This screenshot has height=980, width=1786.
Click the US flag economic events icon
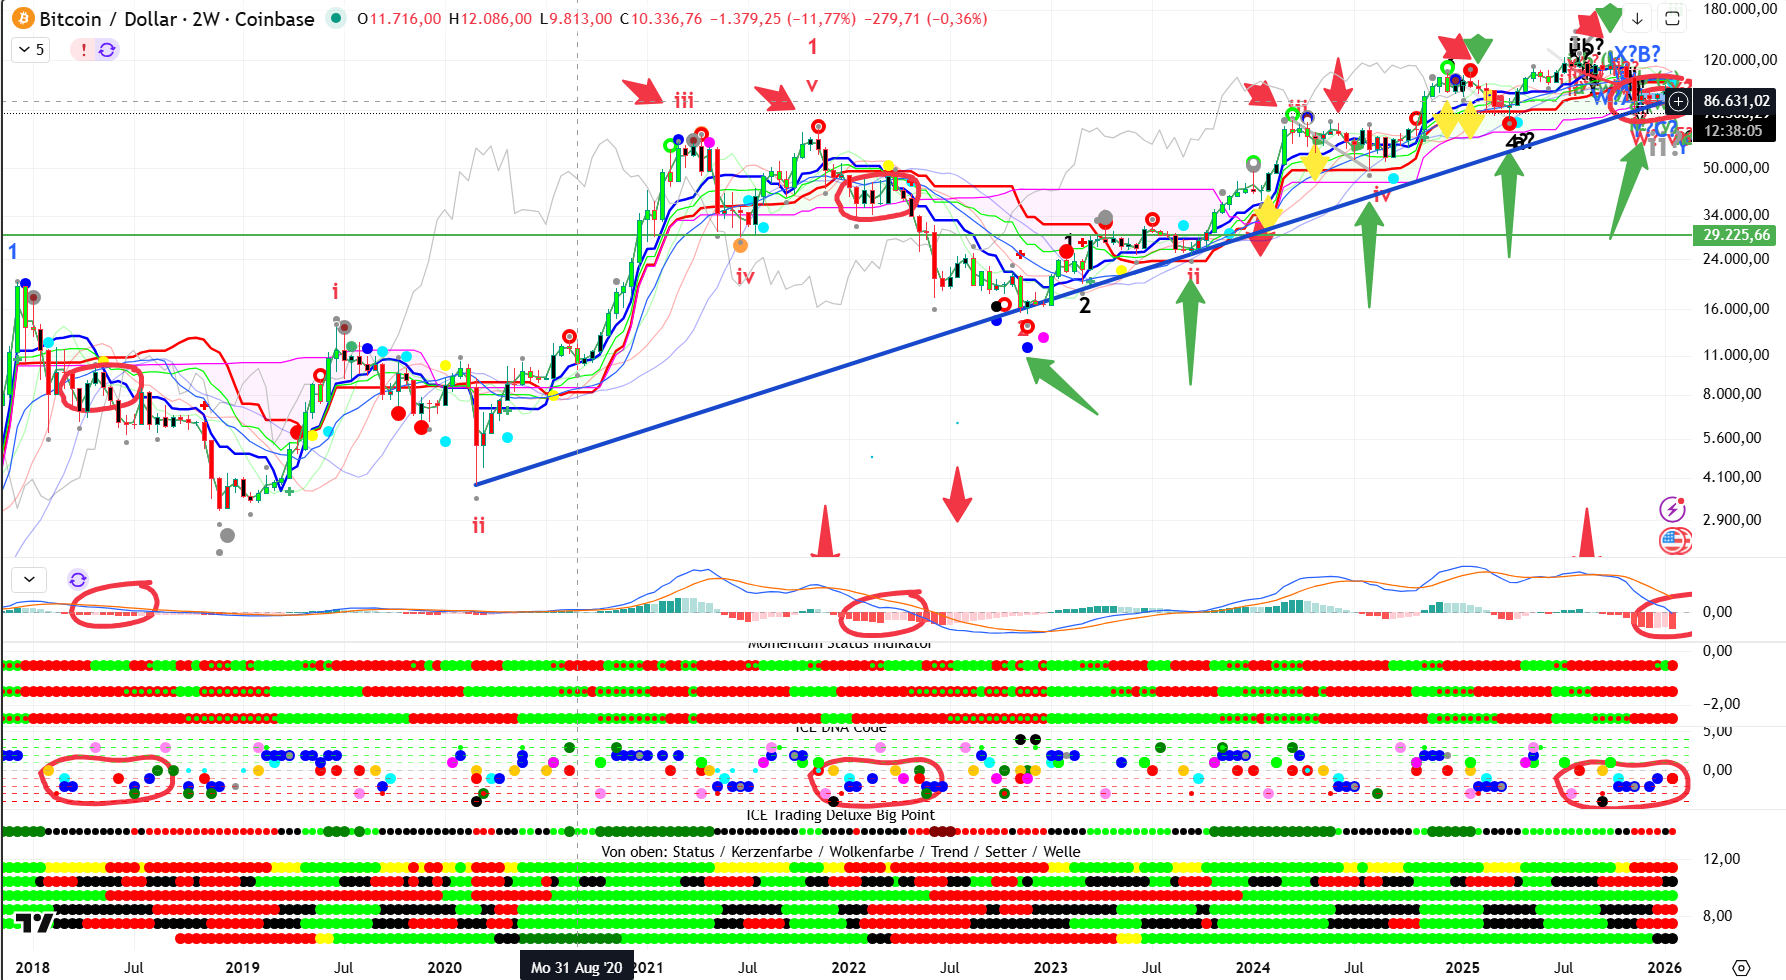pos(1673,541)
